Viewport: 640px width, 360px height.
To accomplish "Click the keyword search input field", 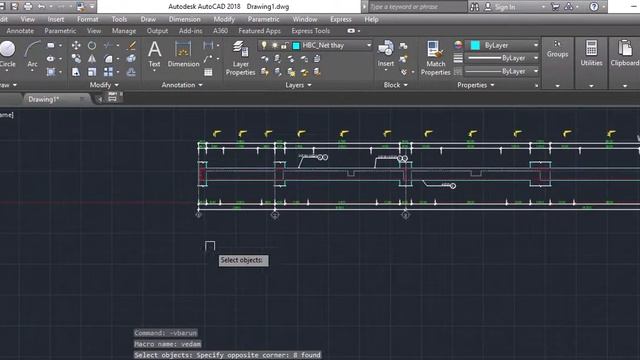I will click(417, 7).
